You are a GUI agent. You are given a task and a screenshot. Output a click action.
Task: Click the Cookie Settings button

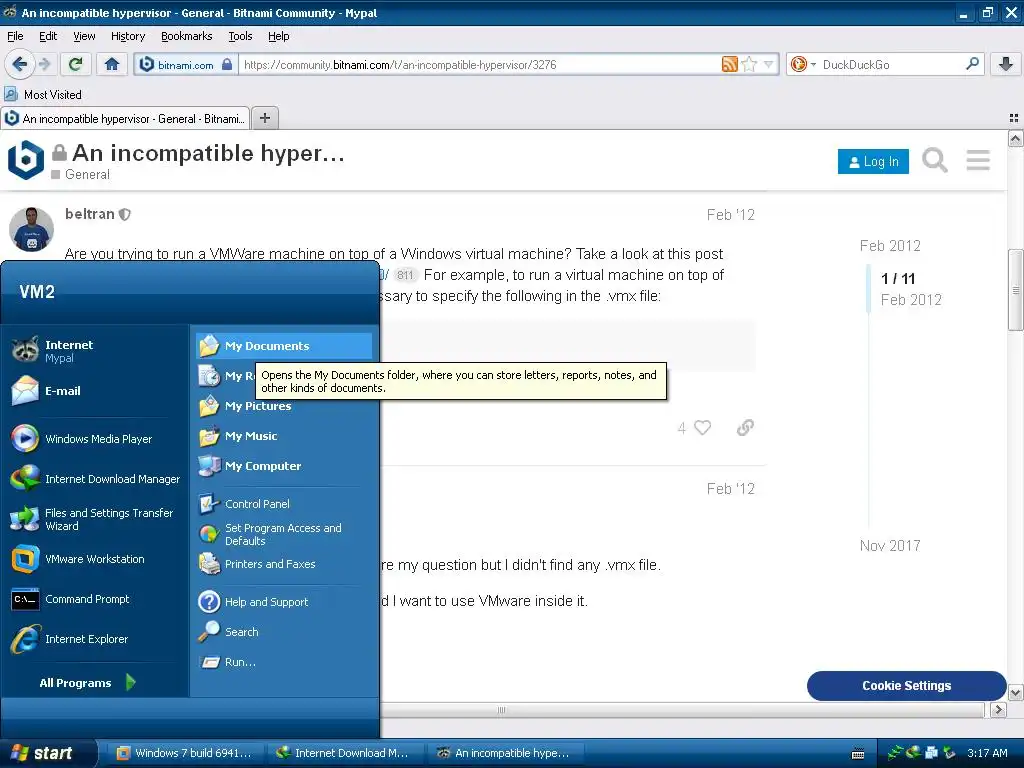coord(906,686)
